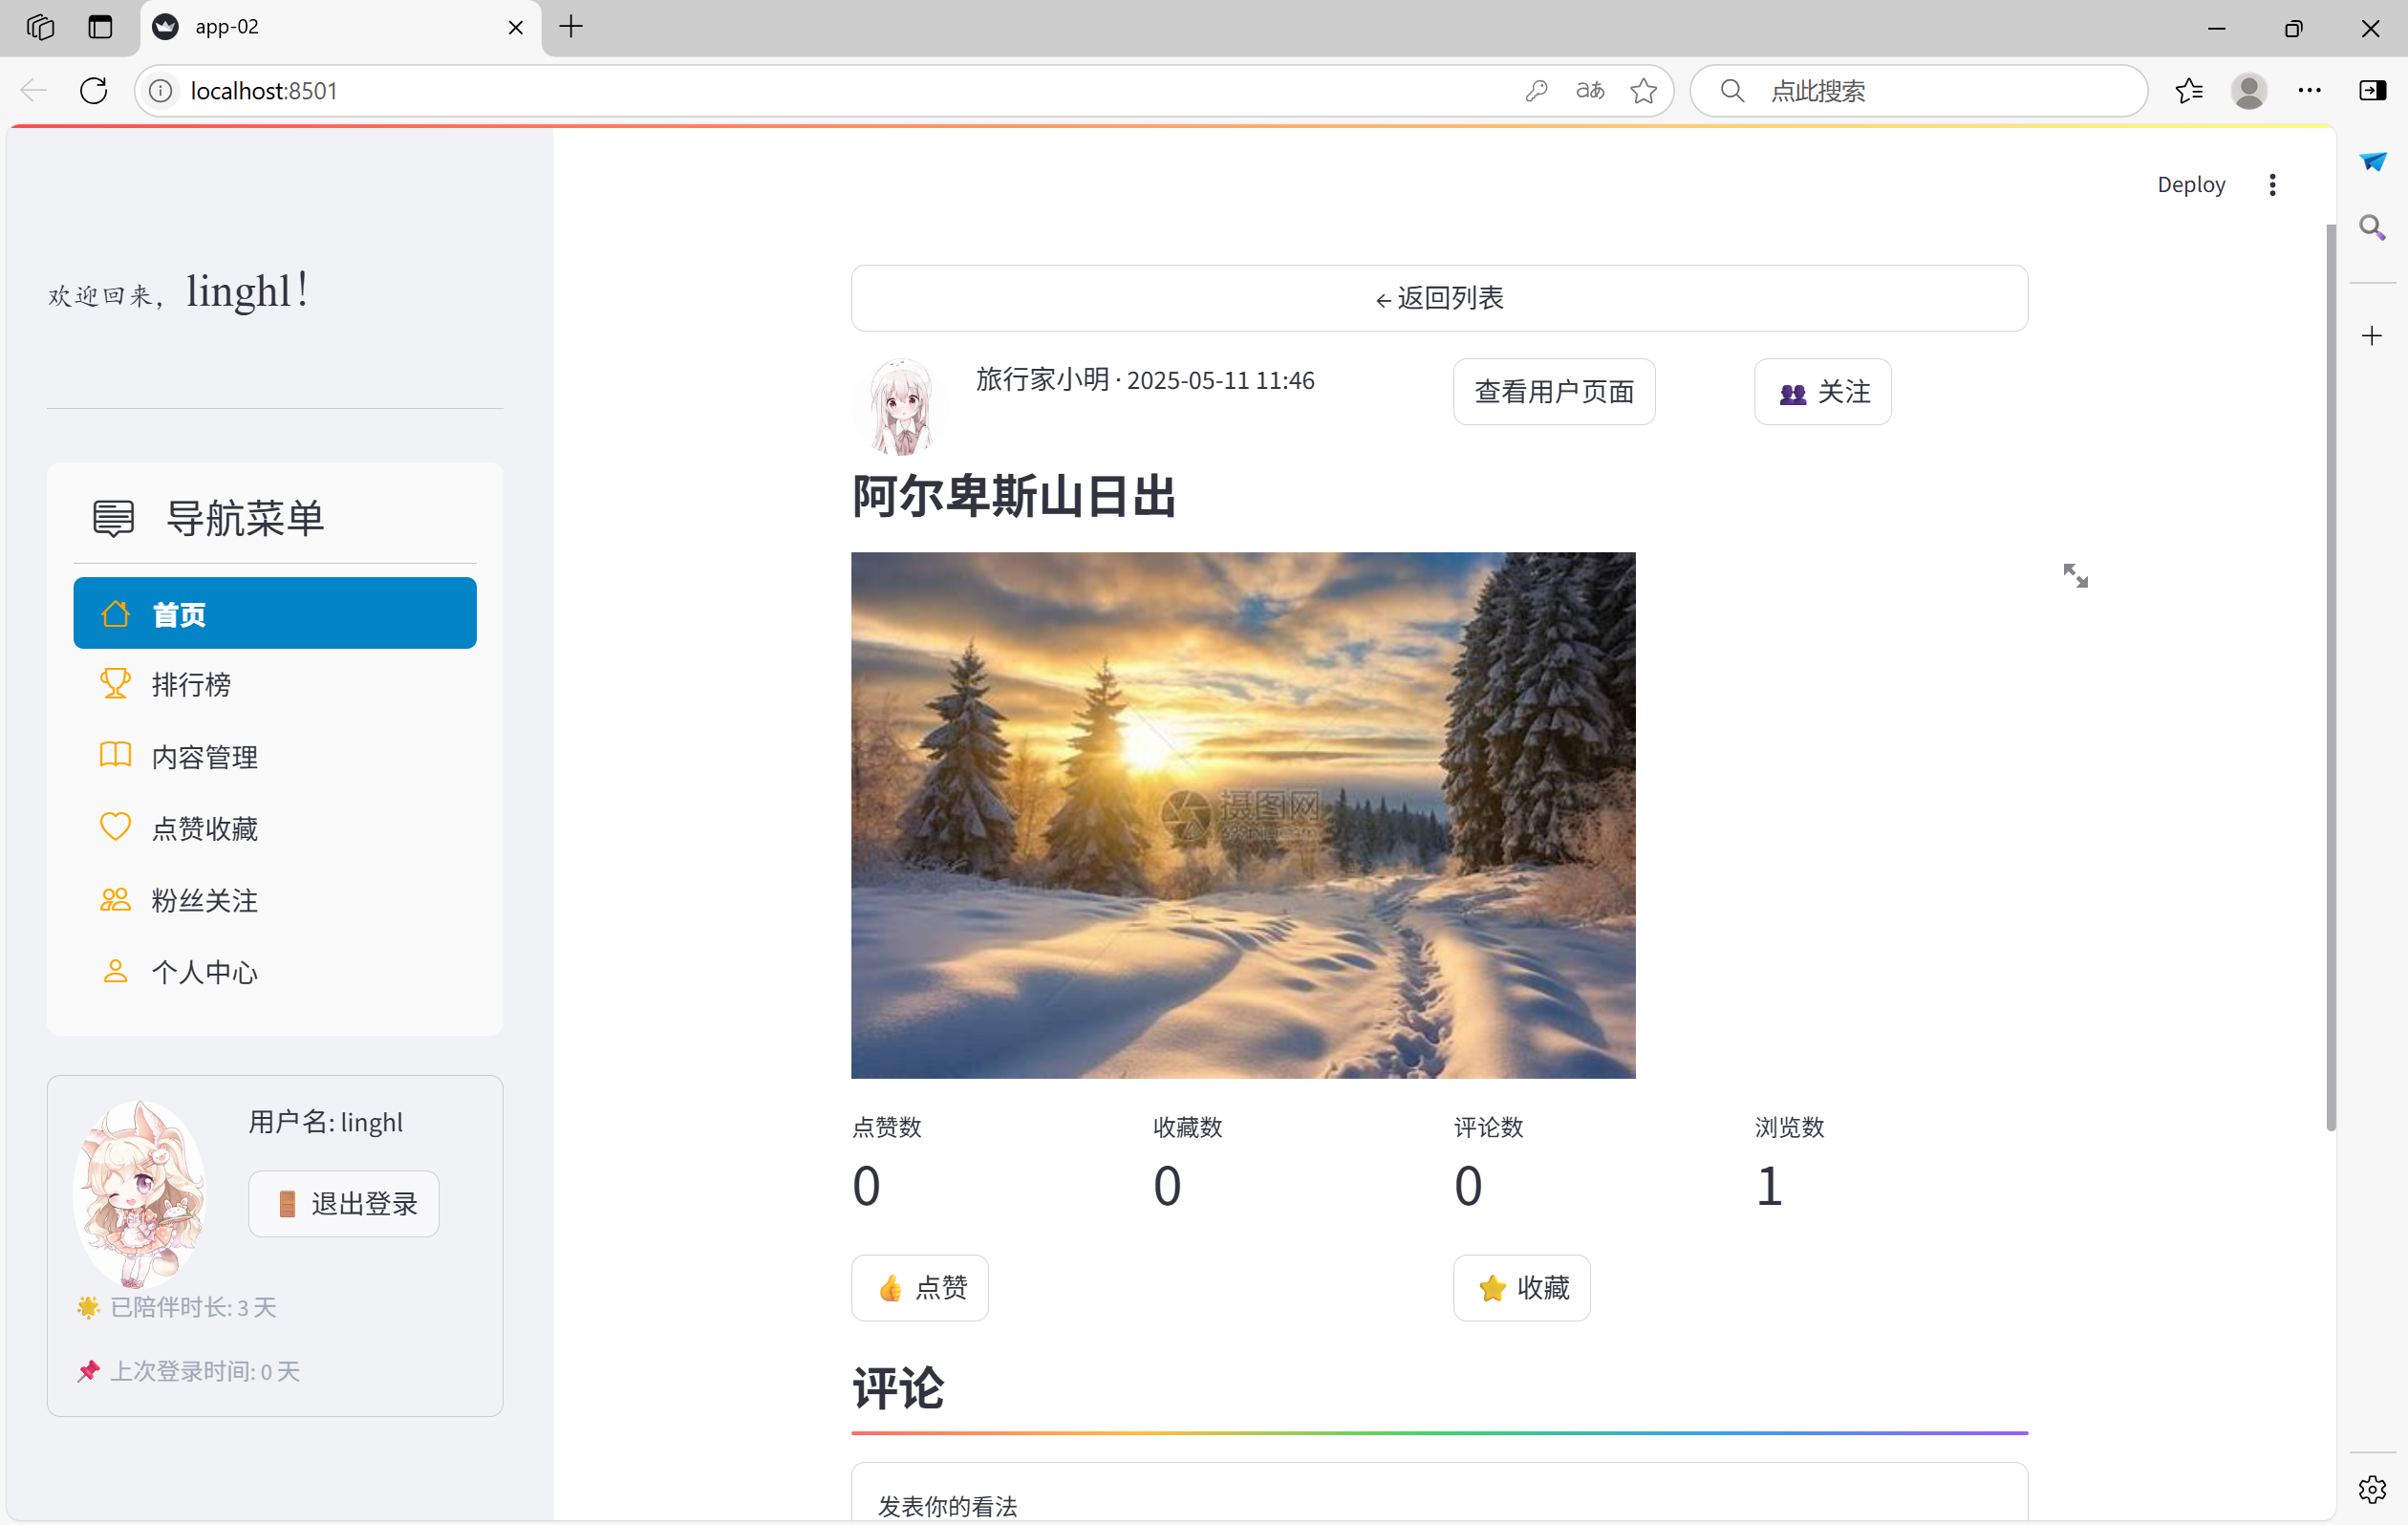This screenshot has width=2408, height=1525.
Task: Open the browser translate icon
Action: coord(1590,91)
